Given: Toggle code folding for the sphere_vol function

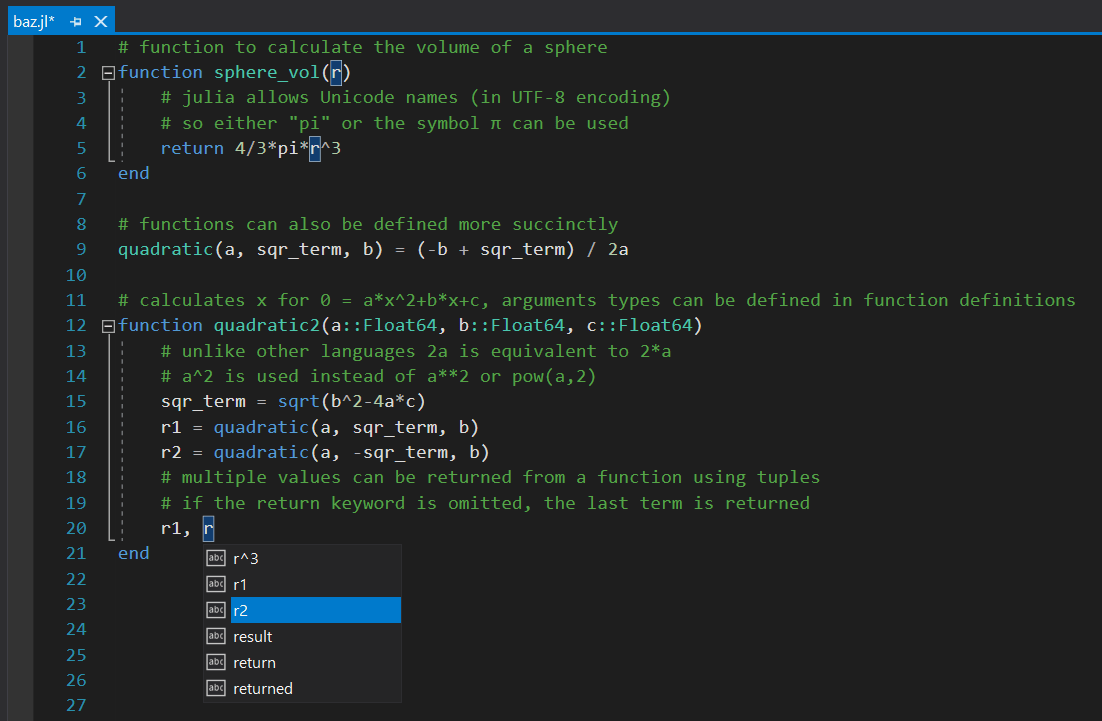Looking at the screenshot, I should pyautogui.click(x=107, y=71).
